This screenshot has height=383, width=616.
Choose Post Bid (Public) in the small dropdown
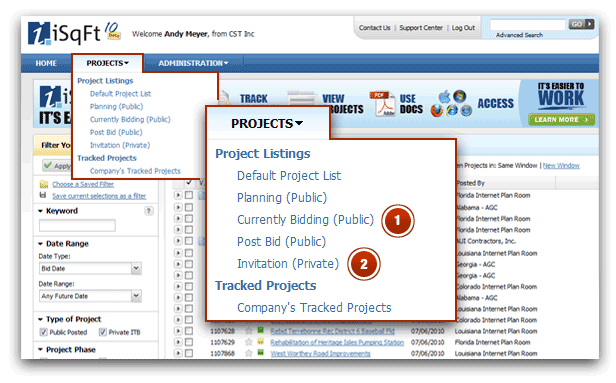(x=116, y=132)
